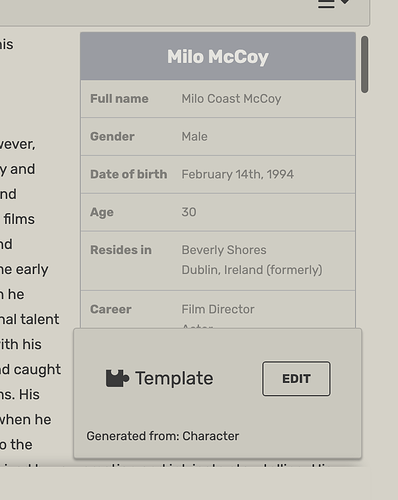
Task: Click the Date of birth label
Action: point(128,174)
